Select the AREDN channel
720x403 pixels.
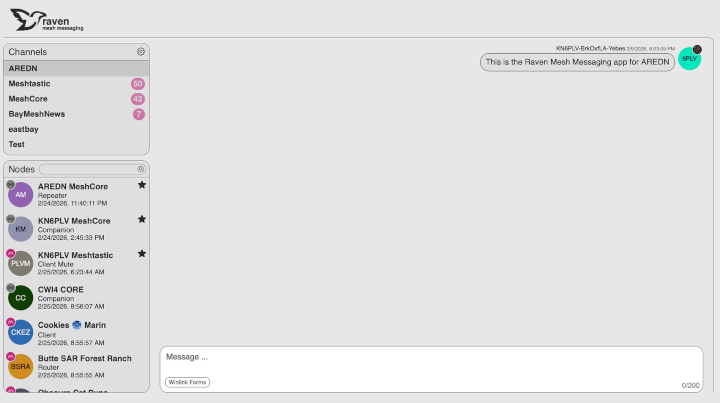point(76,68)
